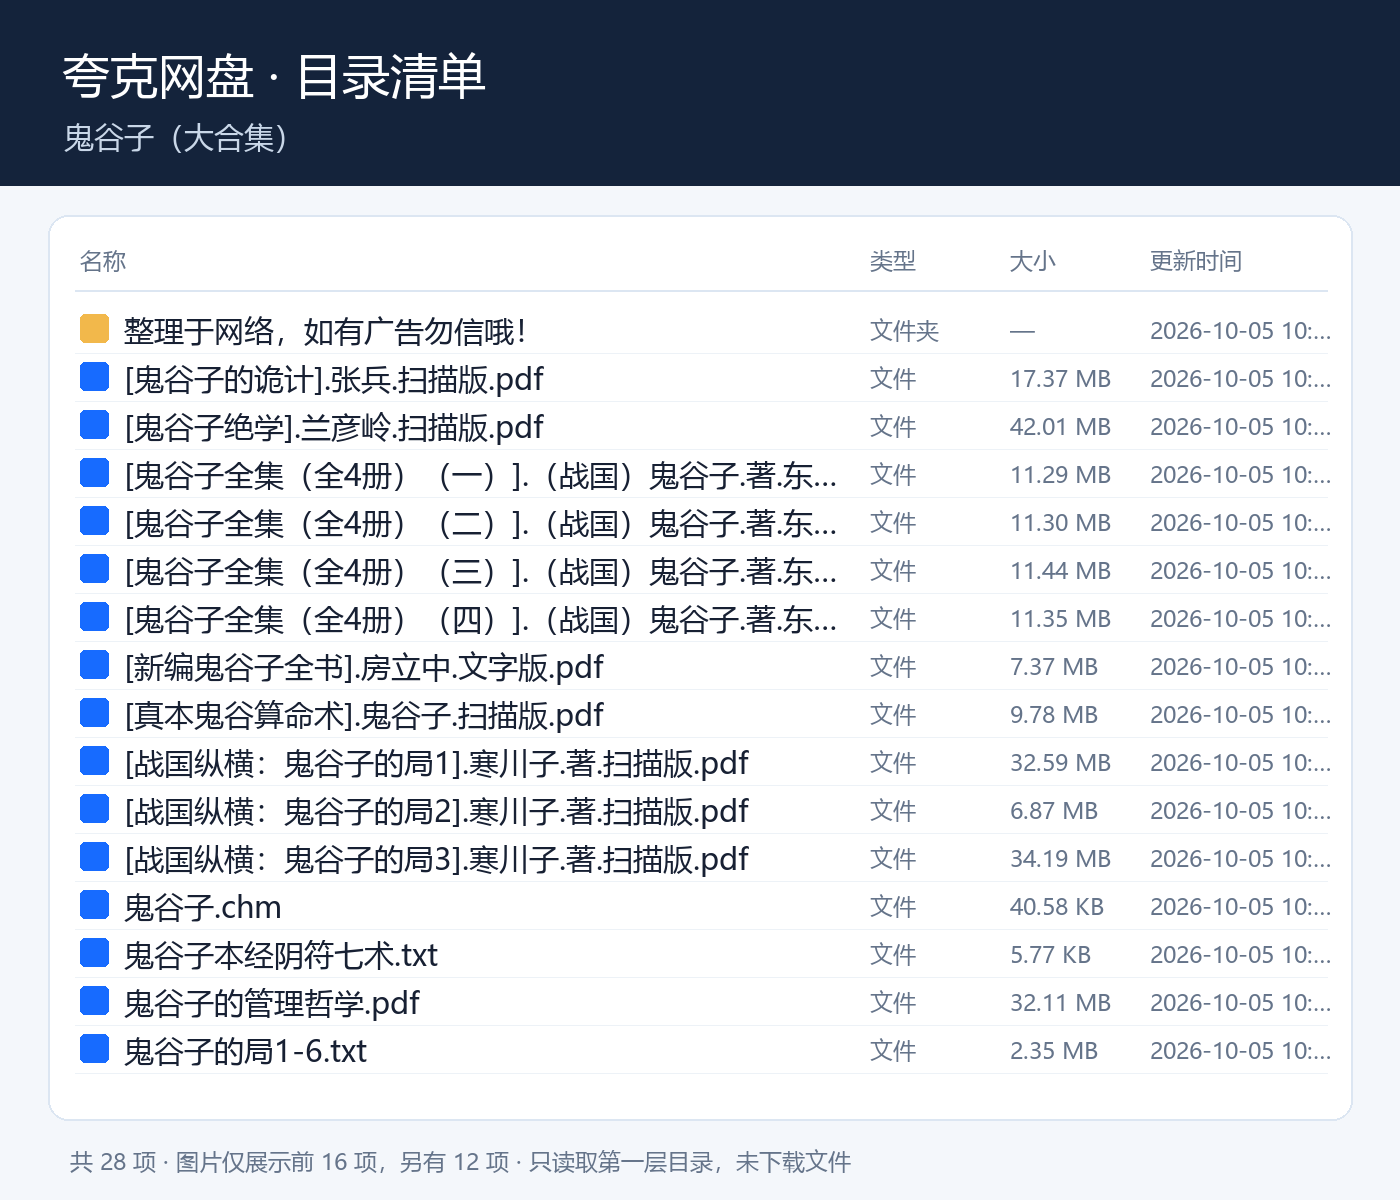
Task: Open the file name [战国纵横：鬼谷子的局1].寒川子.著.扫描版.pdf
Action: click(436, 763)
